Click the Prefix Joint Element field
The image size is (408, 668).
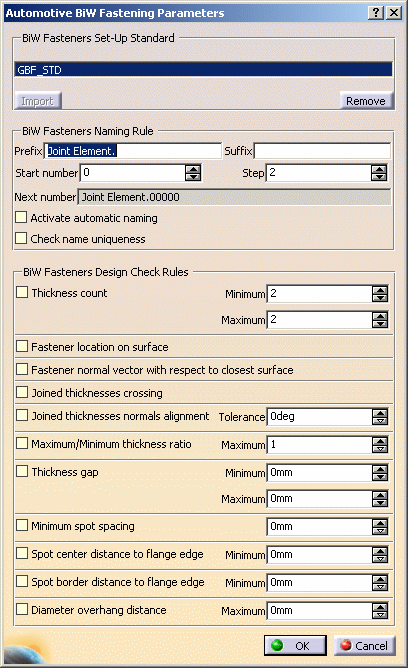coord(133,151)
